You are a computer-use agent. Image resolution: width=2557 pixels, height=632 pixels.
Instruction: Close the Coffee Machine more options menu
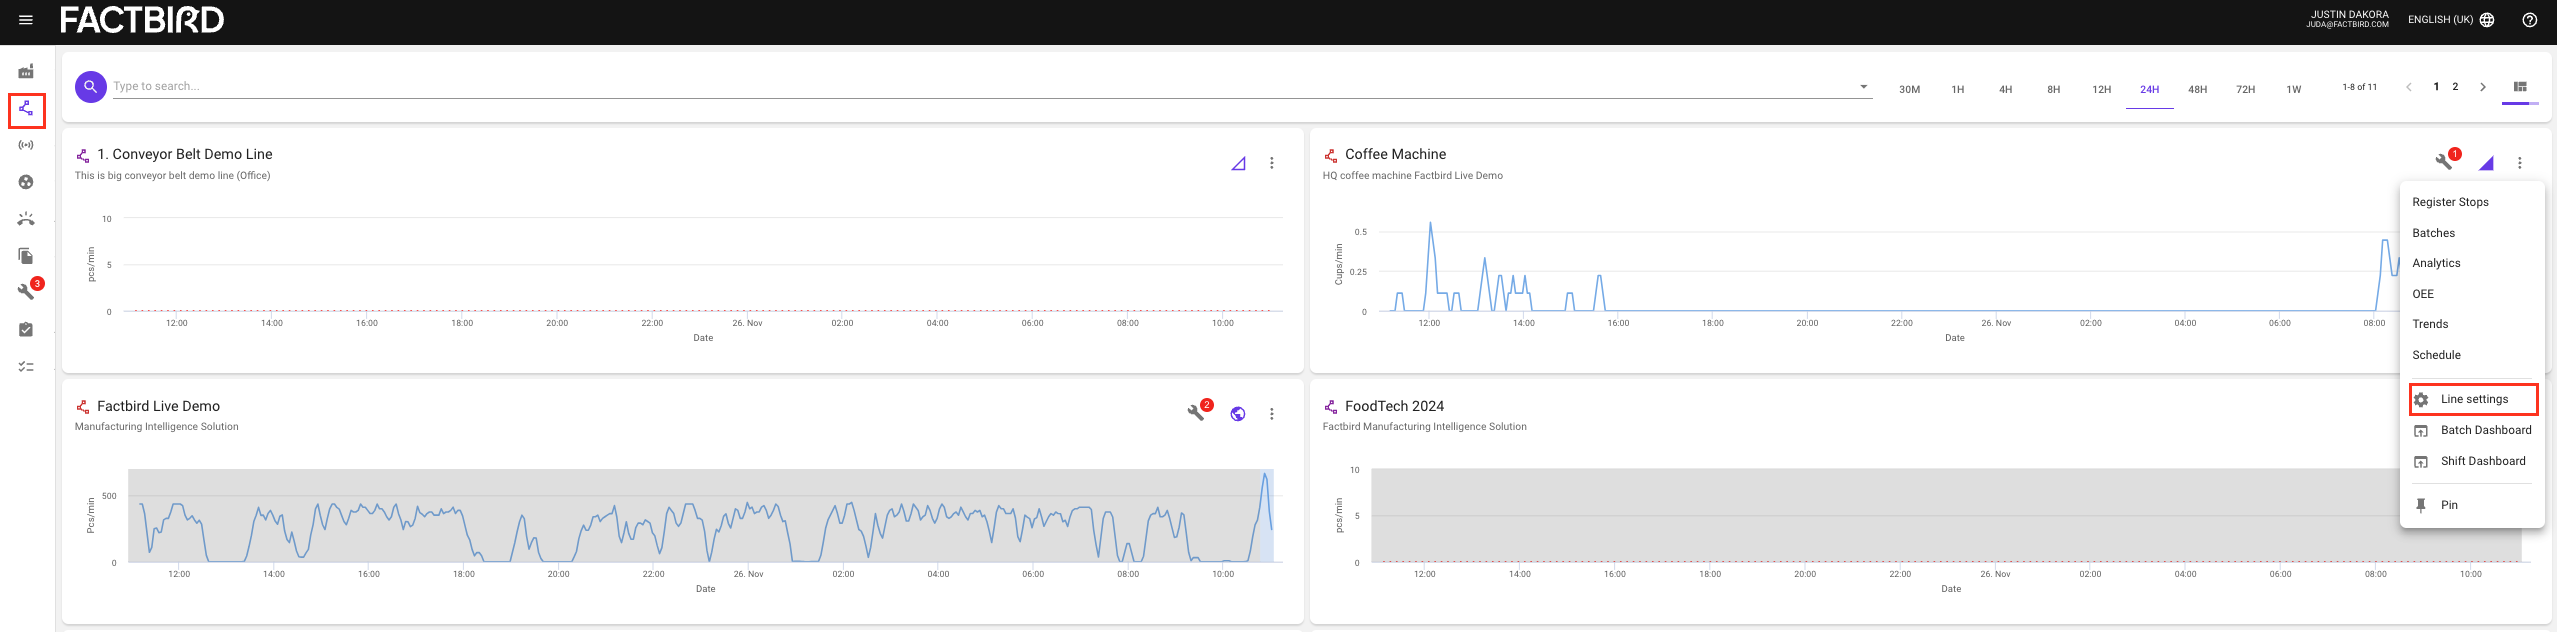(x=2520, y=163)
